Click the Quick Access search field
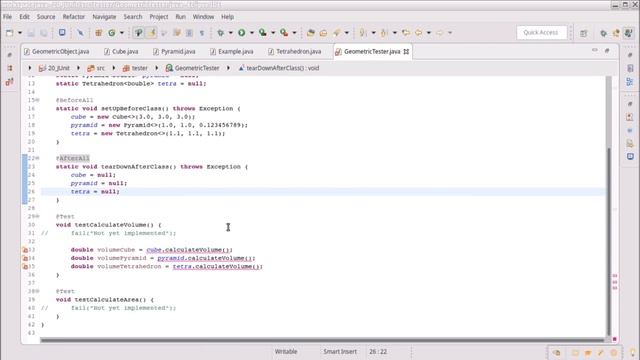The width and height of the screenshot is (640, 360). coord(542,33)
